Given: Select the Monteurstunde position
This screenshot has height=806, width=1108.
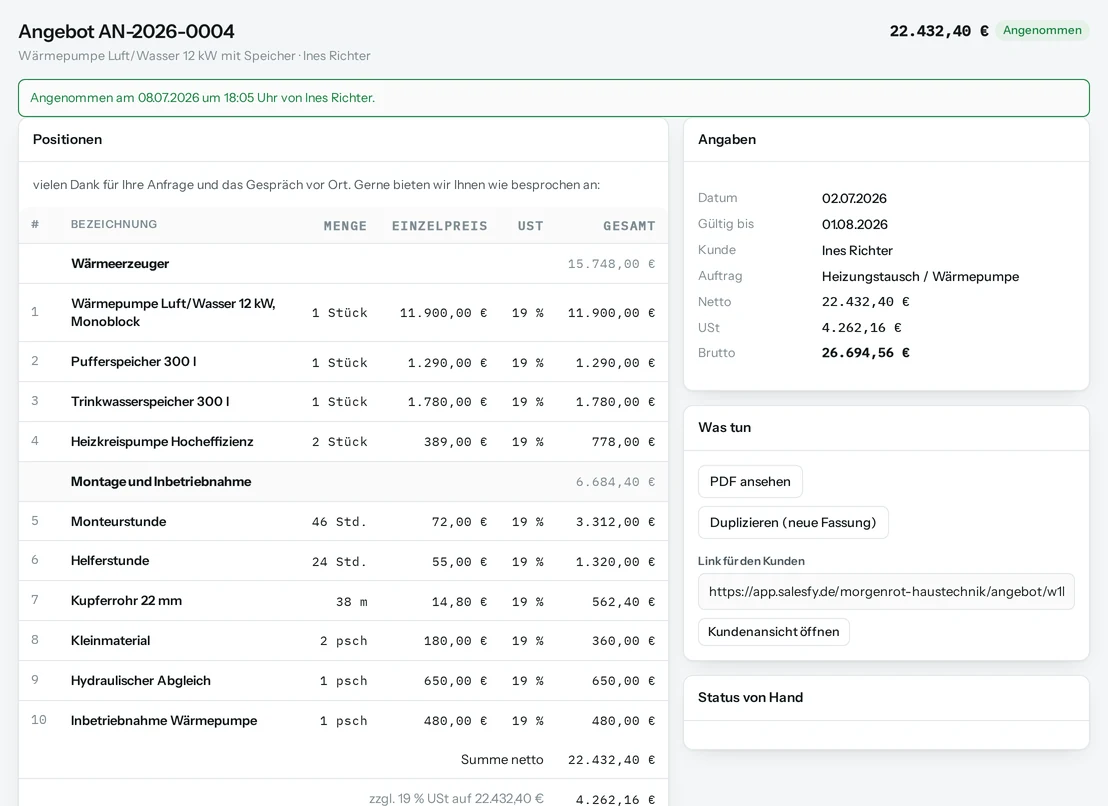Looking at the screenshot, I should coord(343,521).
